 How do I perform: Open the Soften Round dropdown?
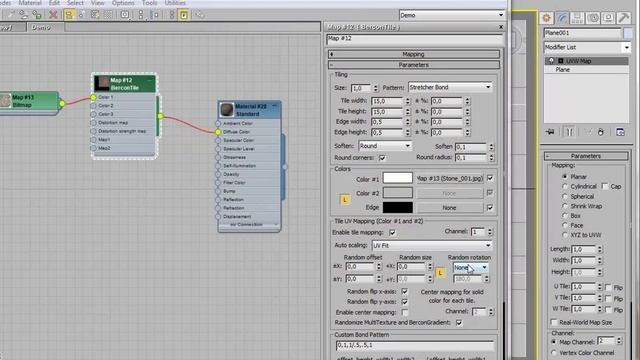384,146
